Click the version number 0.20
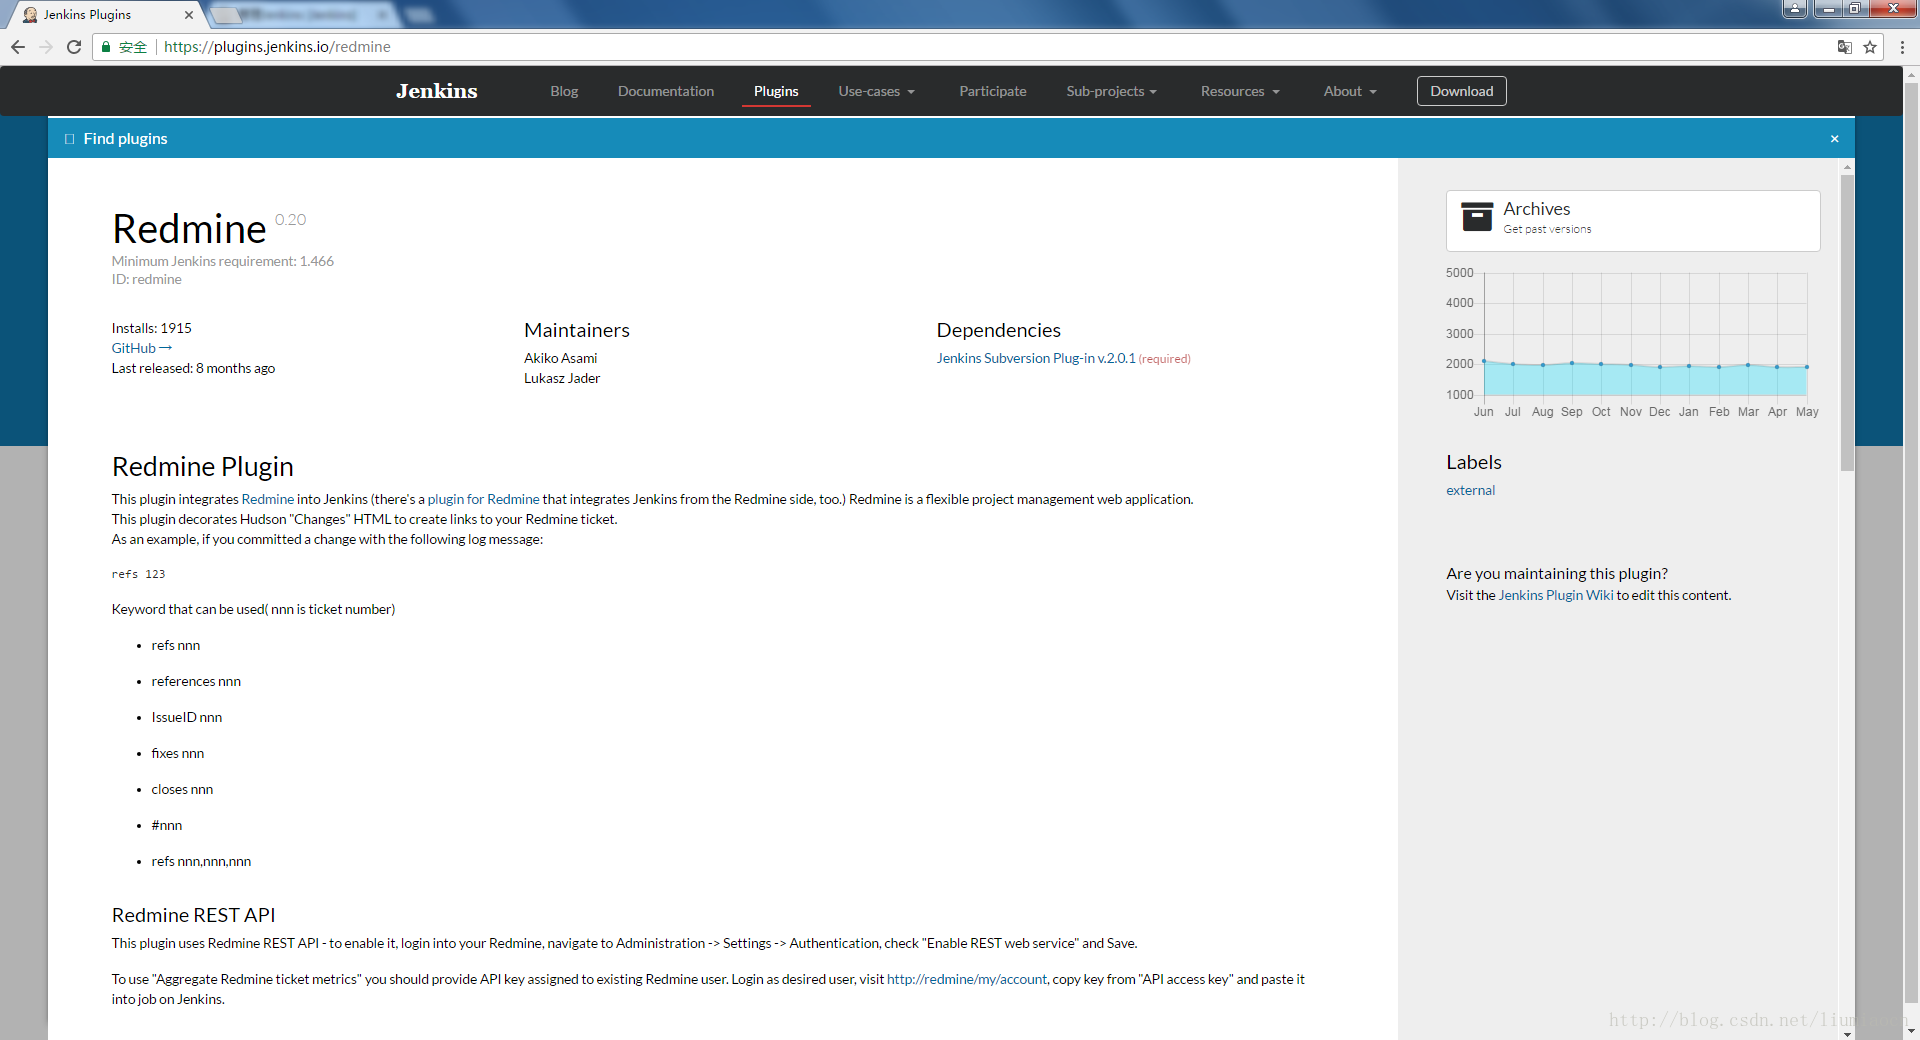 coord(290,220)
